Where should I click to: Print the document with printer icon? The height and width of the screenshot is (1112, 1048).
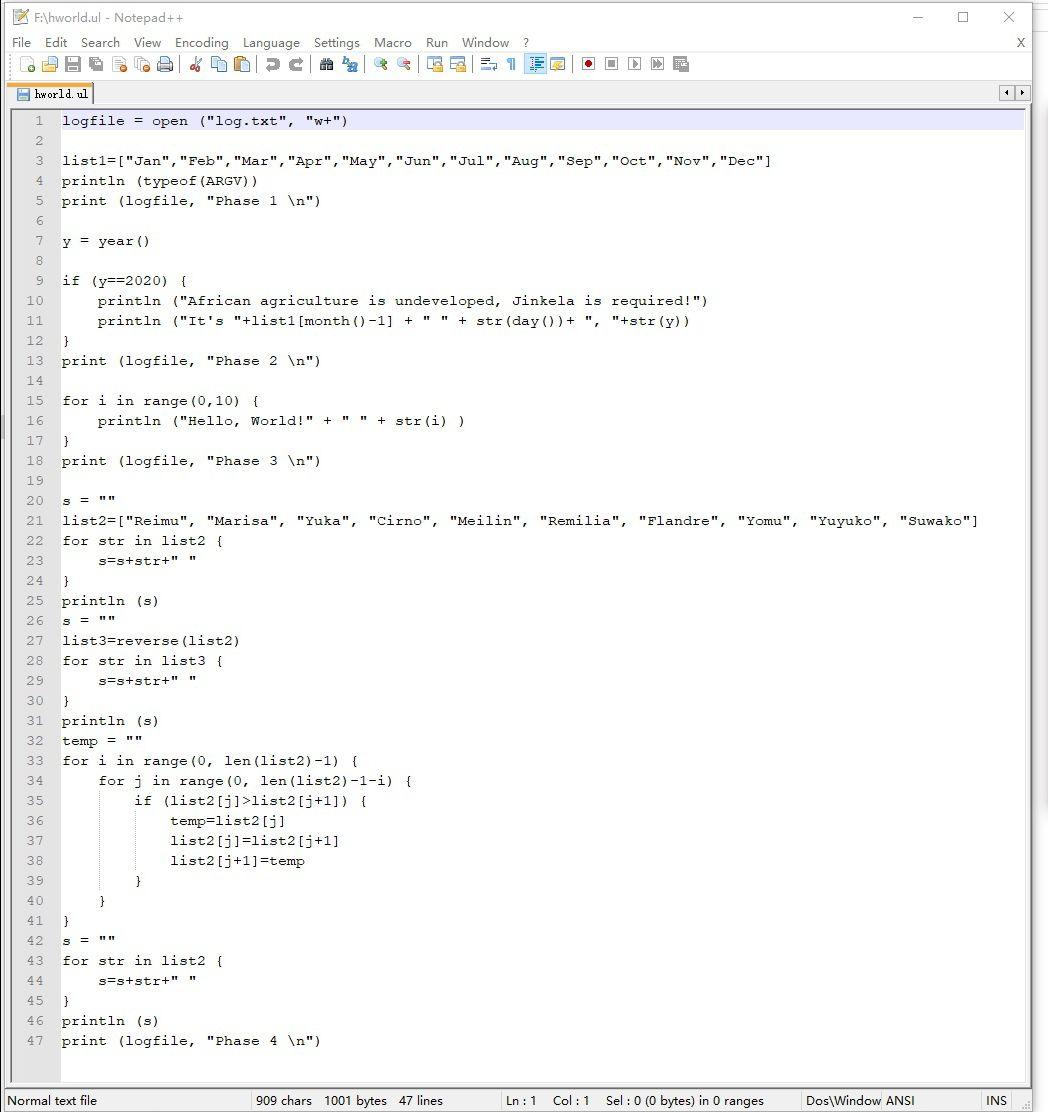click(x=165, y=65)
